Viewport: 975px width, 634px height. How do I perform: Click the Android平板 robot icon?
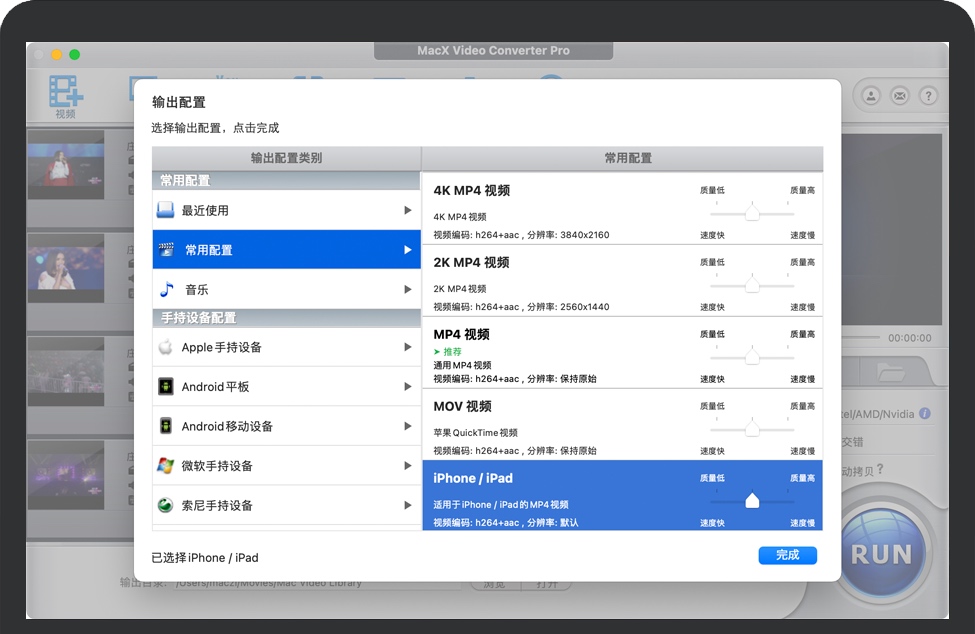tap(166, 387)
